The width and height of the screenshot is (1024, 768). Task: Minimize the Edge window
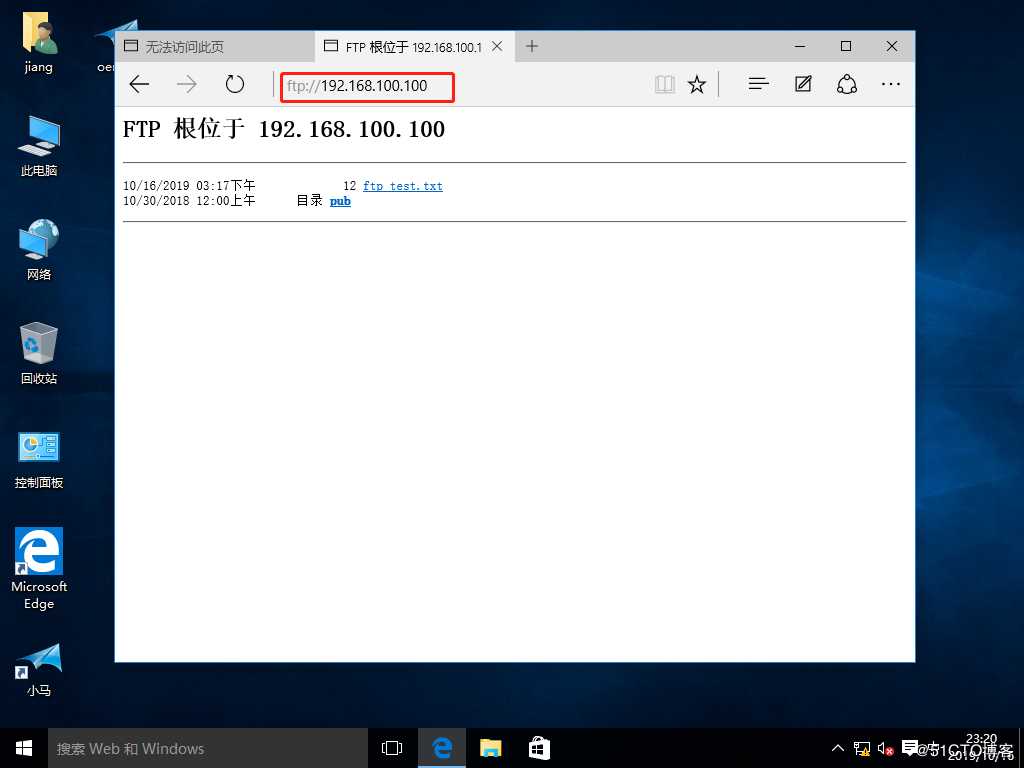[x=800, y=46]
